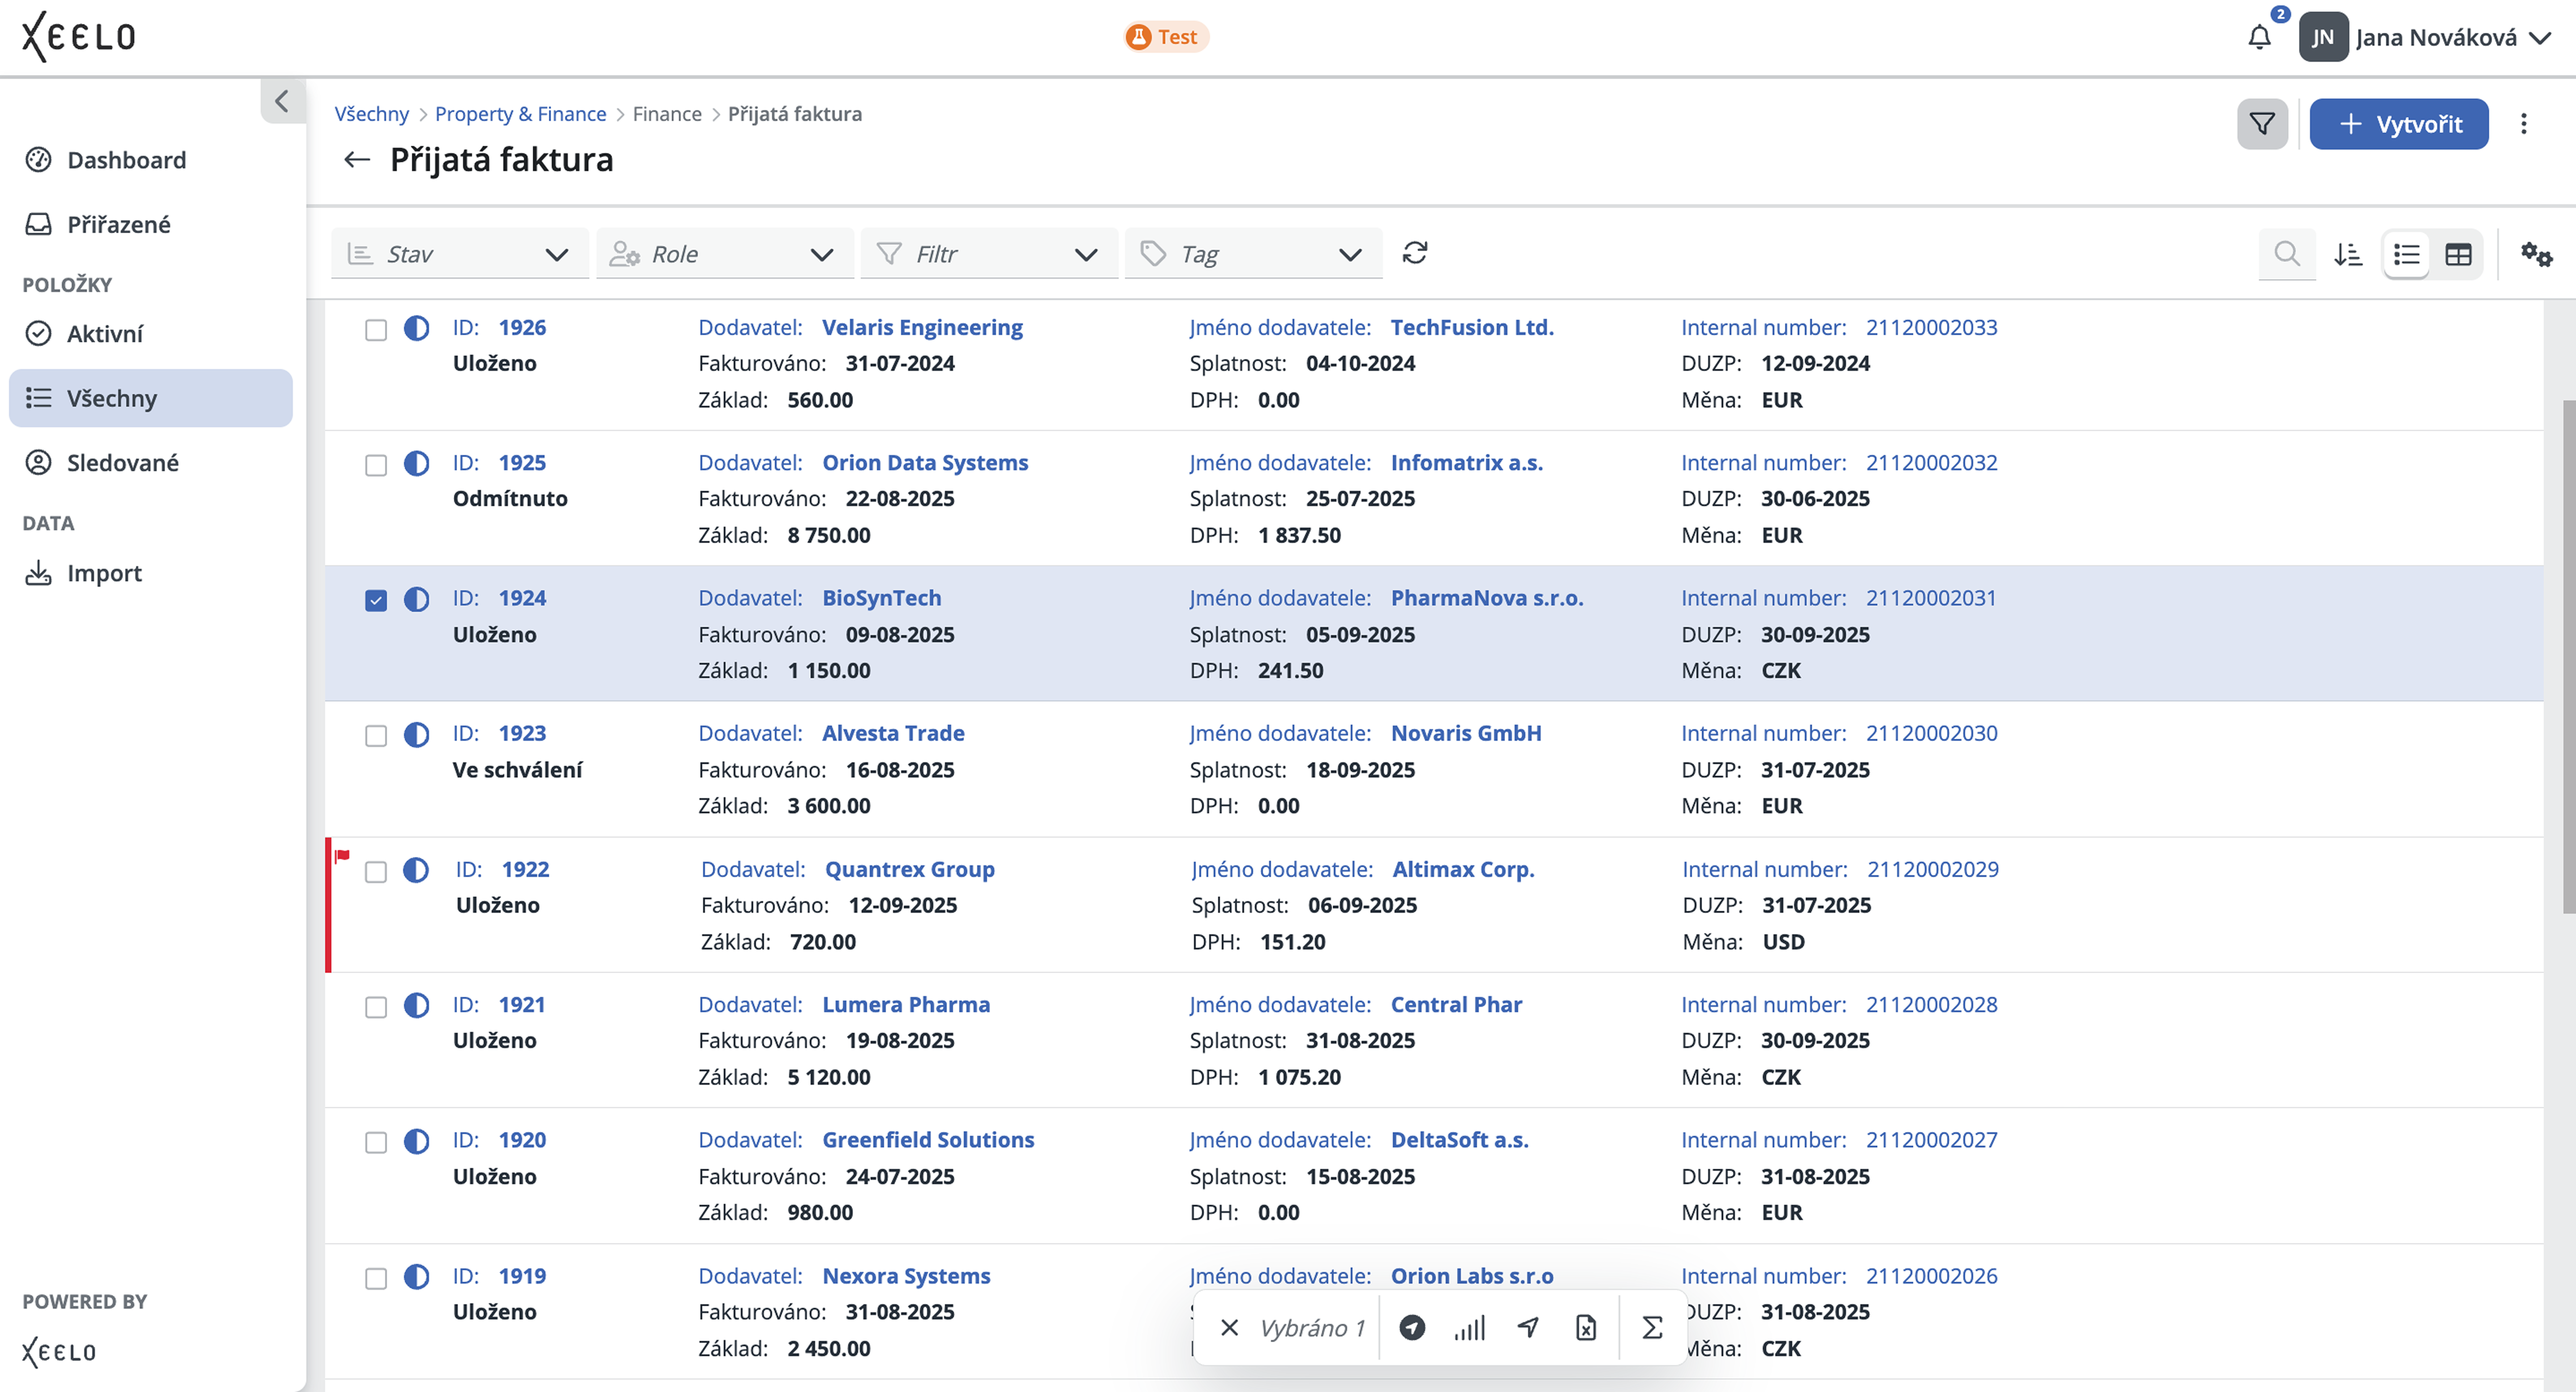Open Property & Finance breadcrumb link
The height and width of the screenshot is (1392, 2576).
[520, 114]
